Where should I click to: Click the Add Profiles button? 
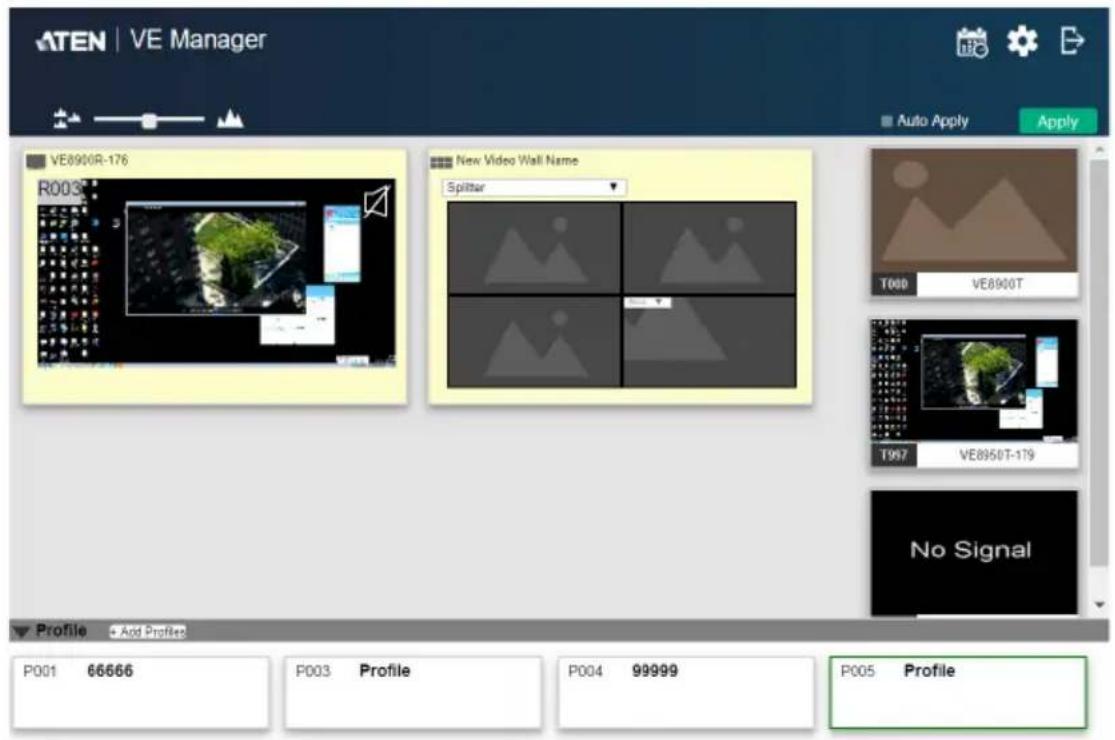point(147,631)
